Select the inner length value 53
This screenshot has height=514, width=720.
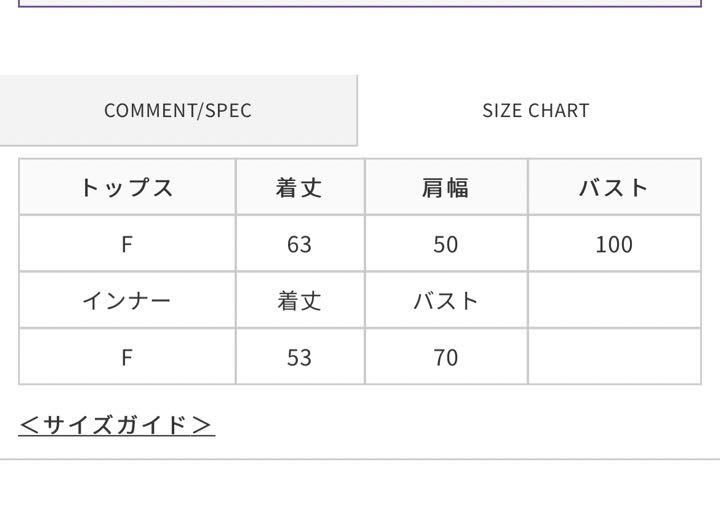[x=300, y=356]
